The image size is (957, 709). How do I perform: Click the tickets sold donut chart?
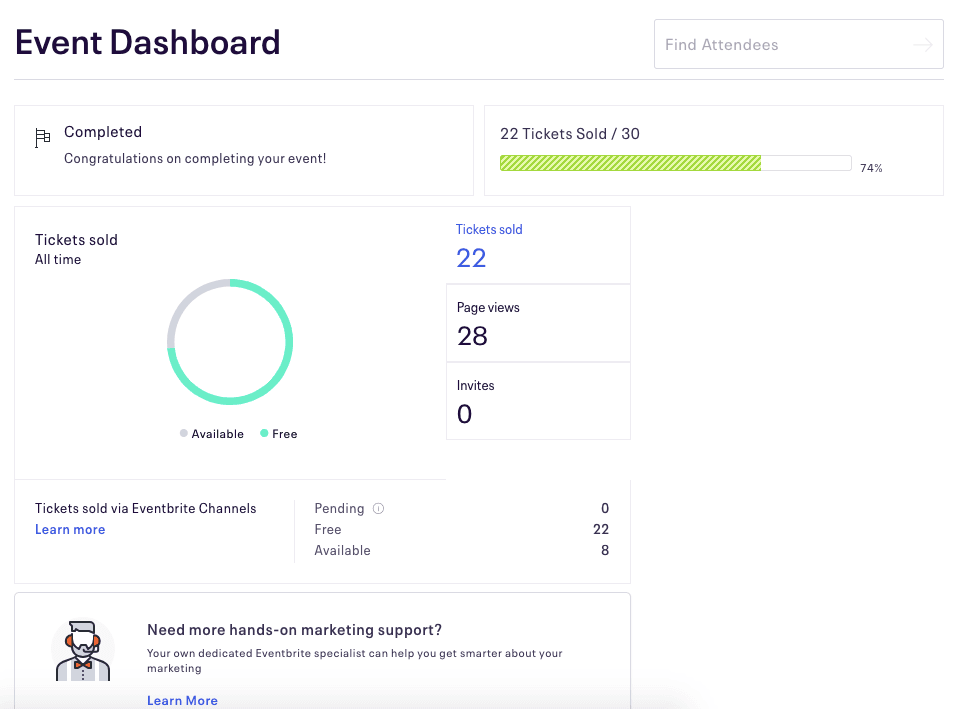tap(230, 342)
